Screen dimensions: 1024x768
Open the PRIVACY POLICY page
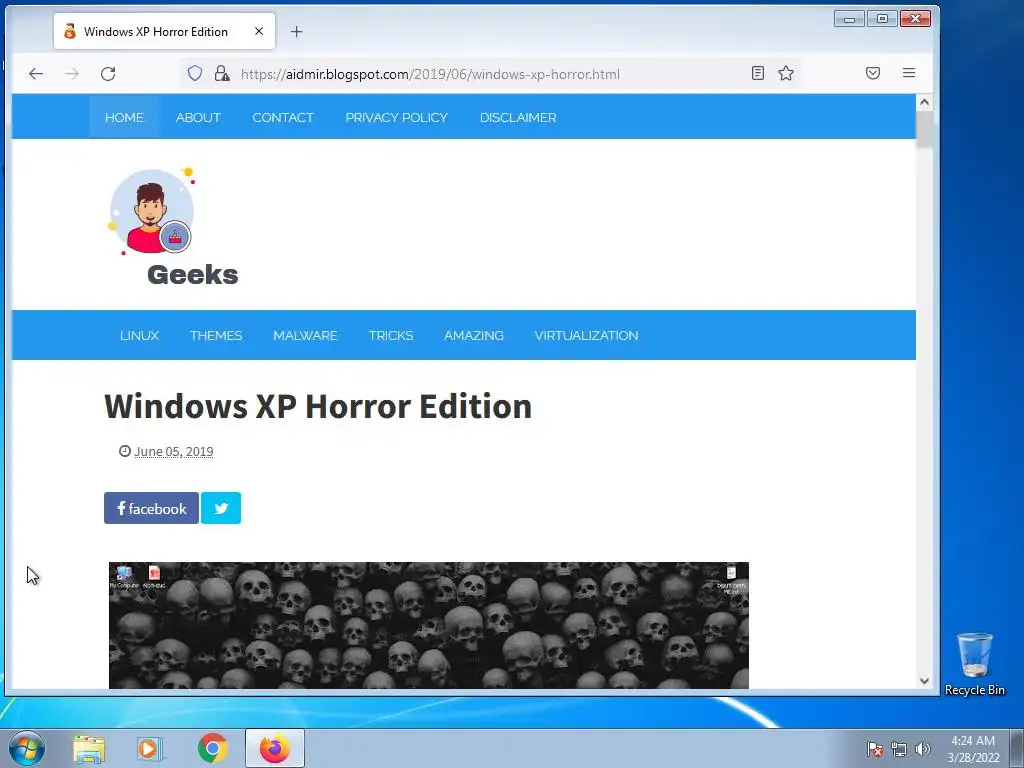[x=396, y=118]
